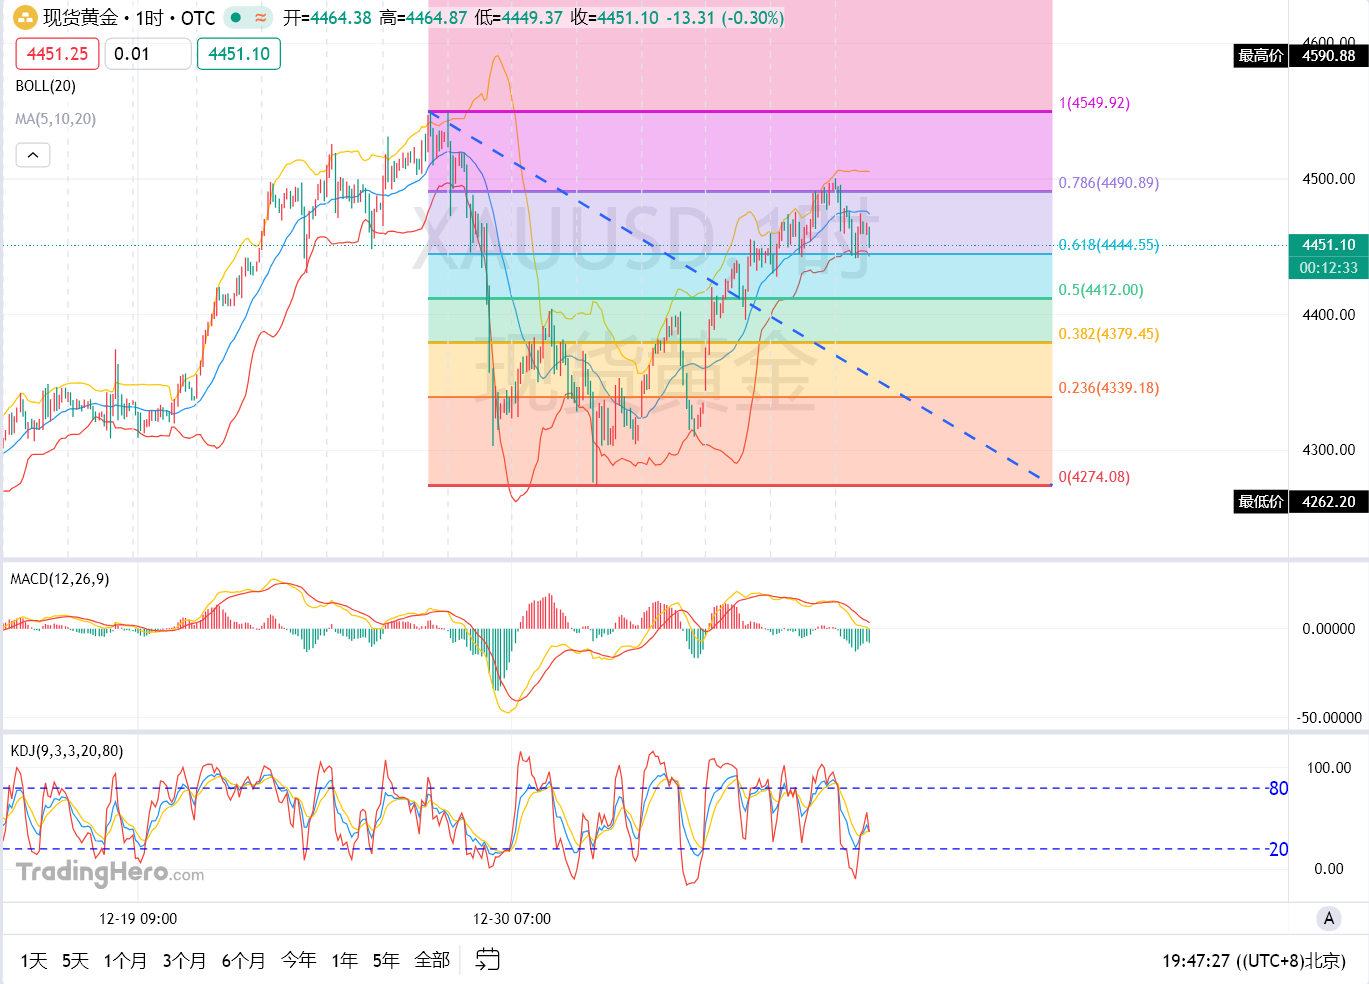Click the 4400.00 price axis label
This screenshot has width=1369, height=984.
pos(1328,315)
